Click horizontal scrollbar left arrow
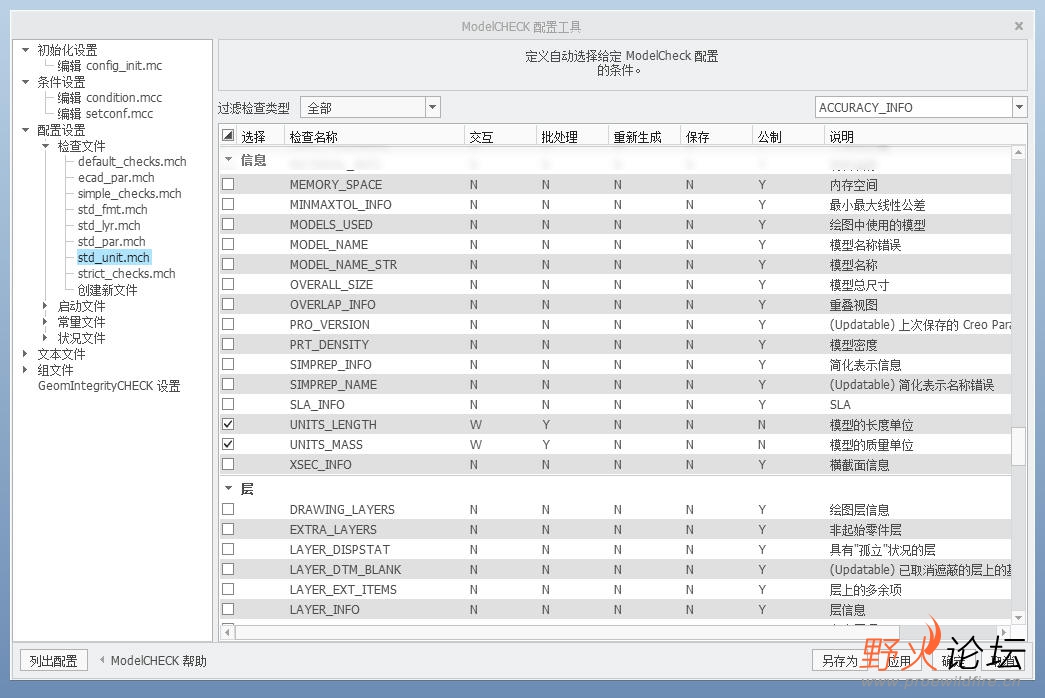The height and width of the screenshot is (698, 1045). (228, 631)
